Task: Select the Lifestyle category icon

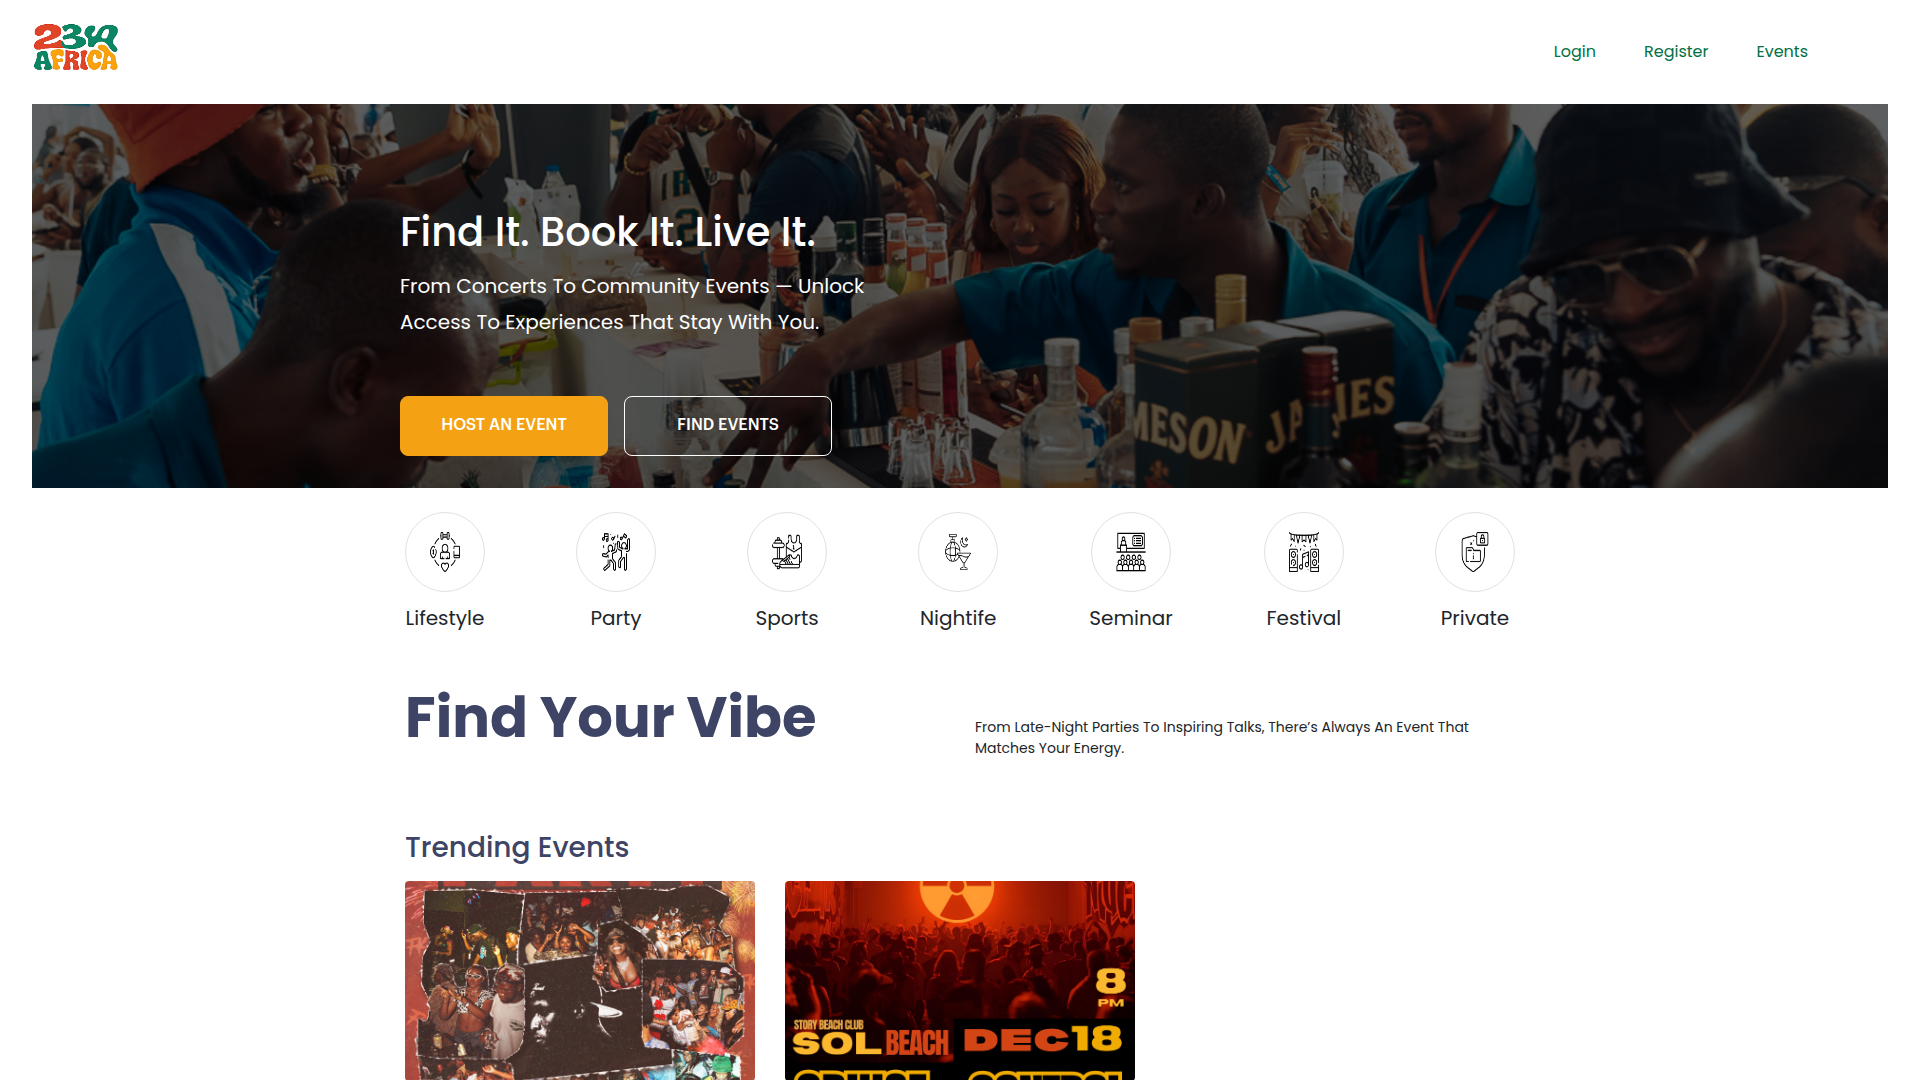Action: click(x=445, y=552)
